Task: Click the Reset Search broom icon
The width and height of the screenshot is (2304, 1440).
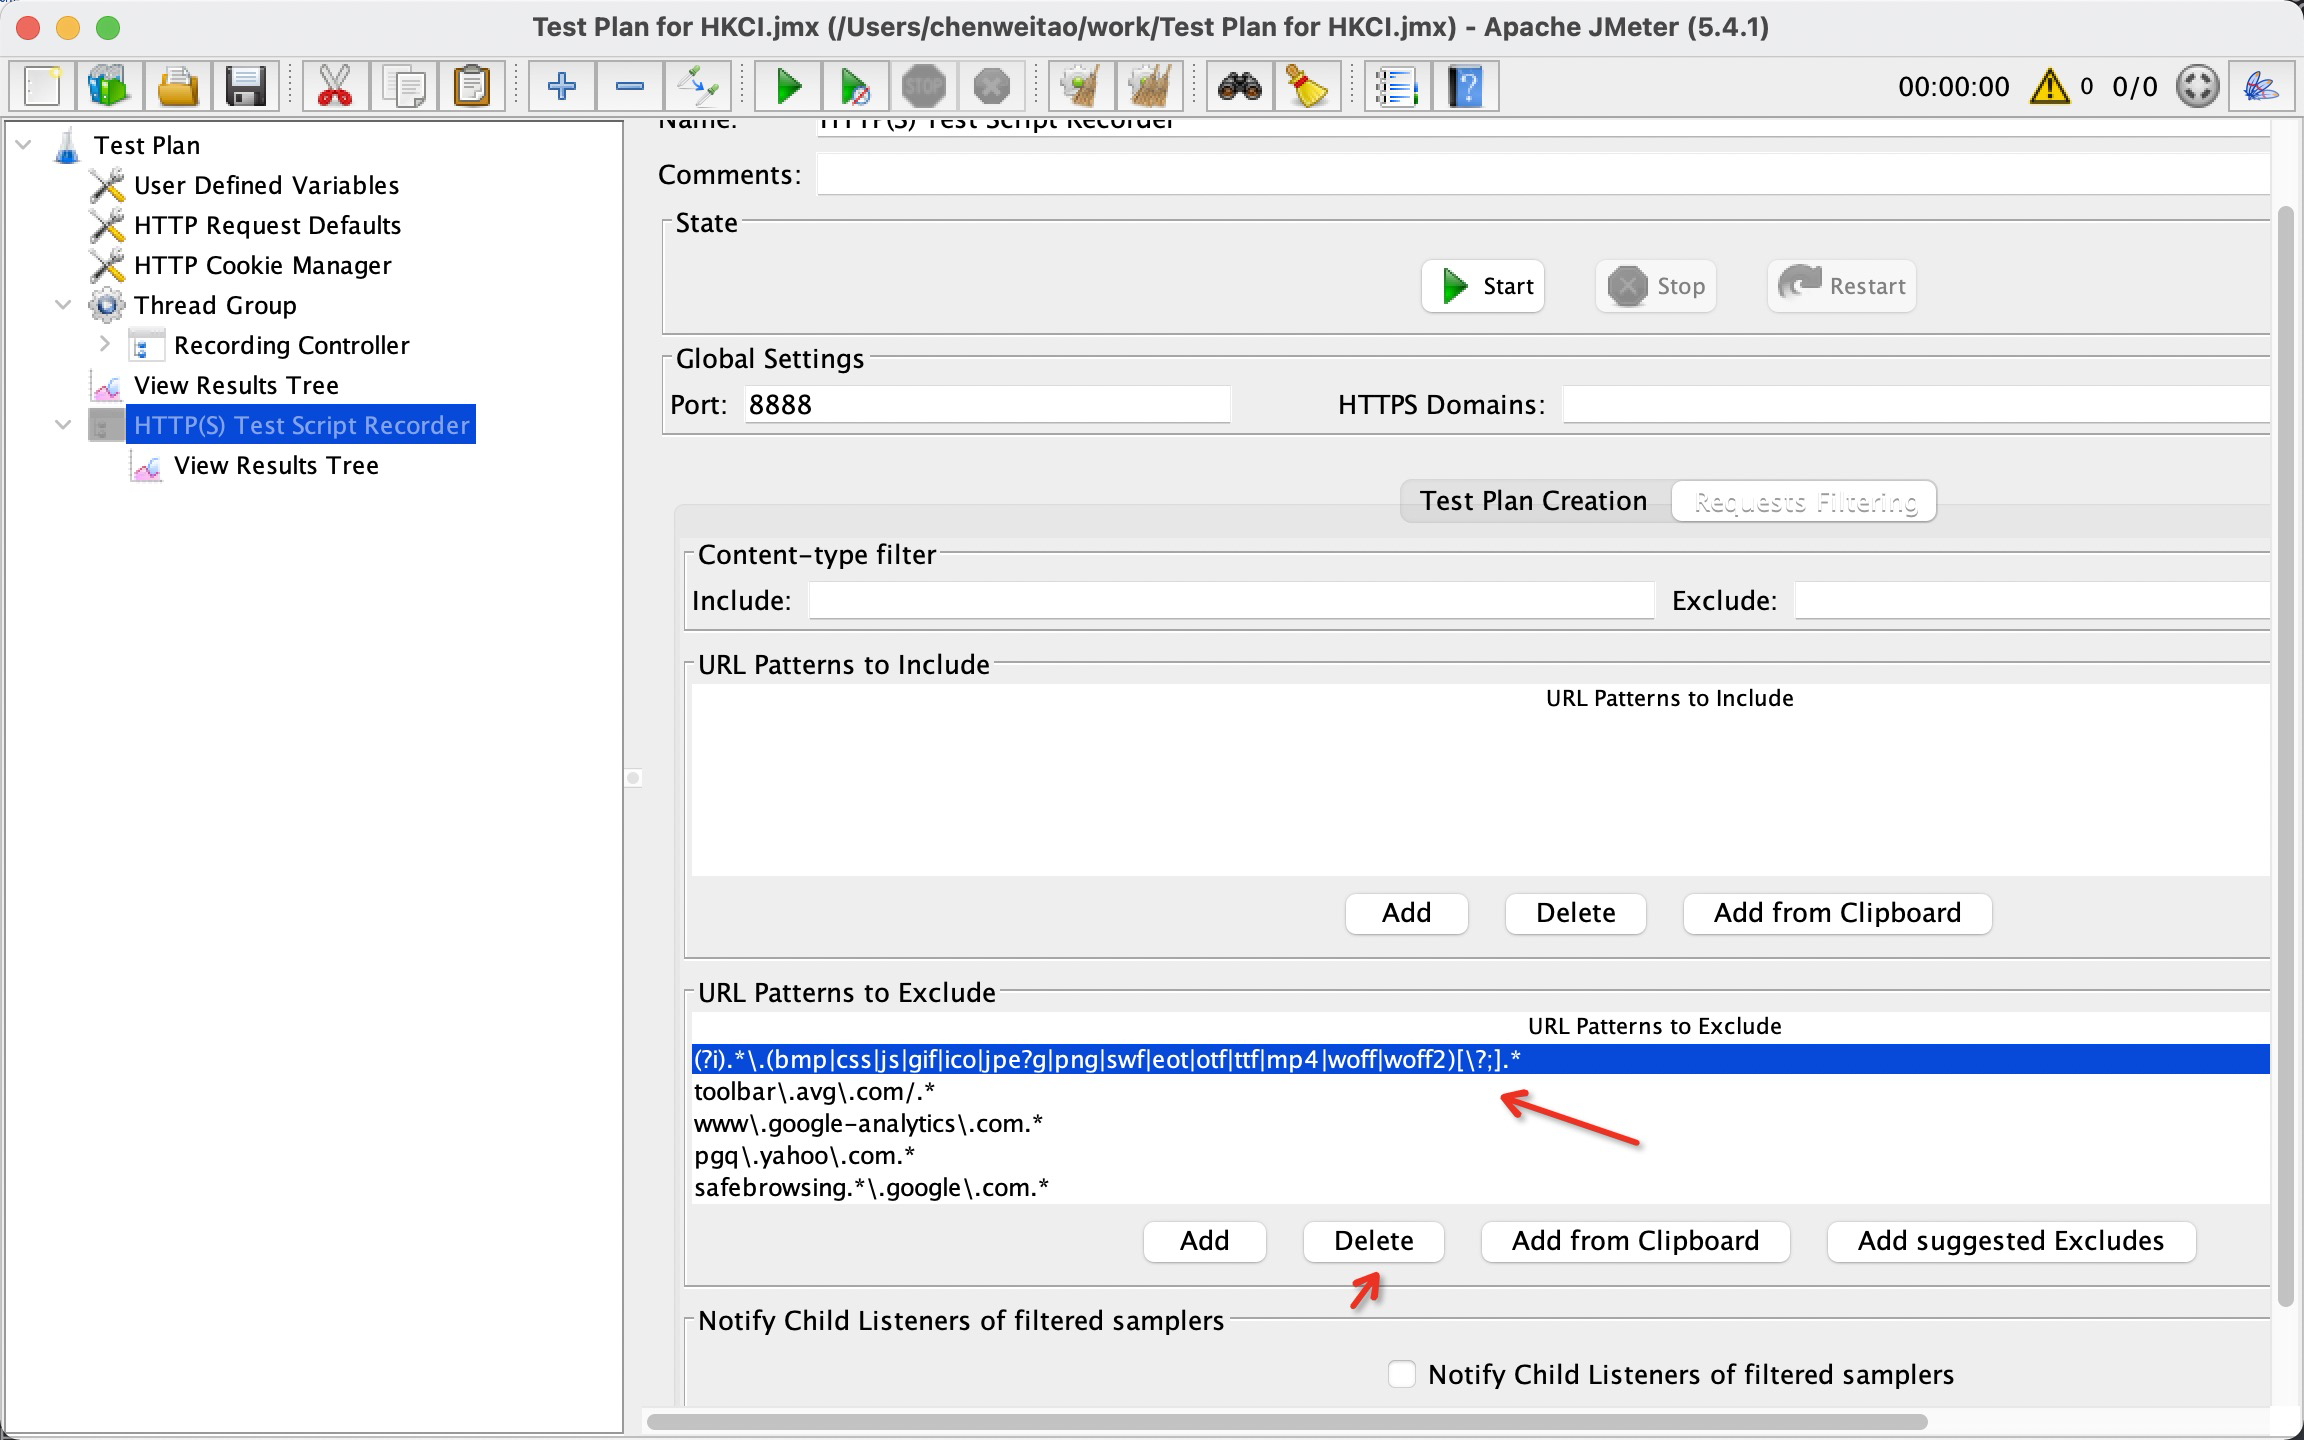Action: 1307,86
